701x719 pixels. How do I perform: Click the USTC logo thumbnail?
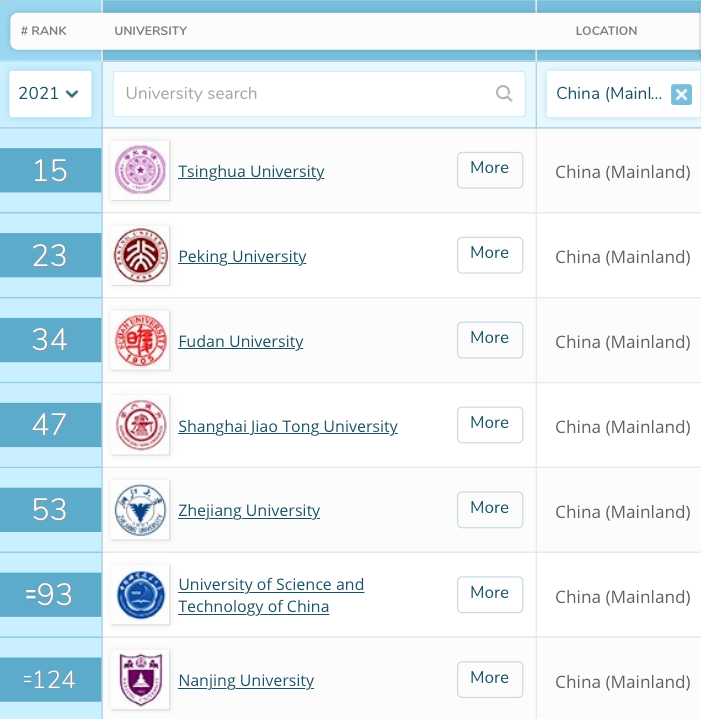(x=140, y=594)
